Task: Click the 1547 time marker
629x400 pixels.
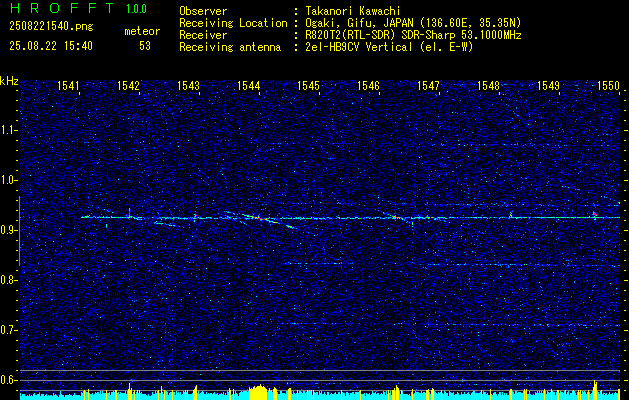Action: [428, 86]
